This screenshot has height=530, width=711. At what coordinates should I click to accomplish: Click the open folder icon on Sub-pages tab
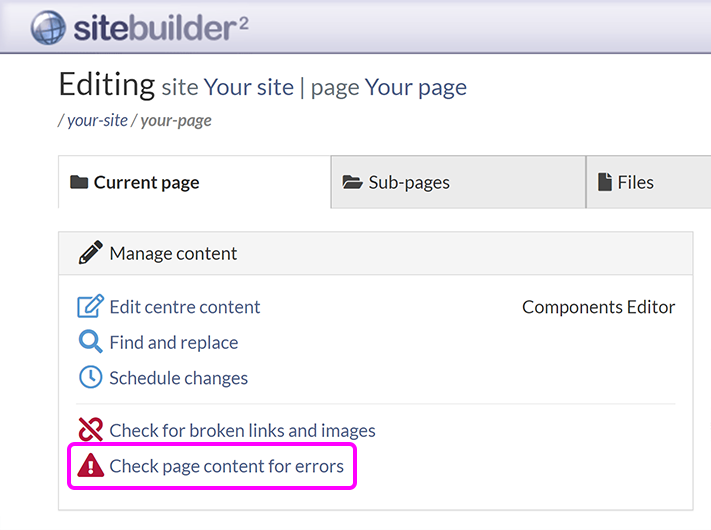(x=352, y=183)
